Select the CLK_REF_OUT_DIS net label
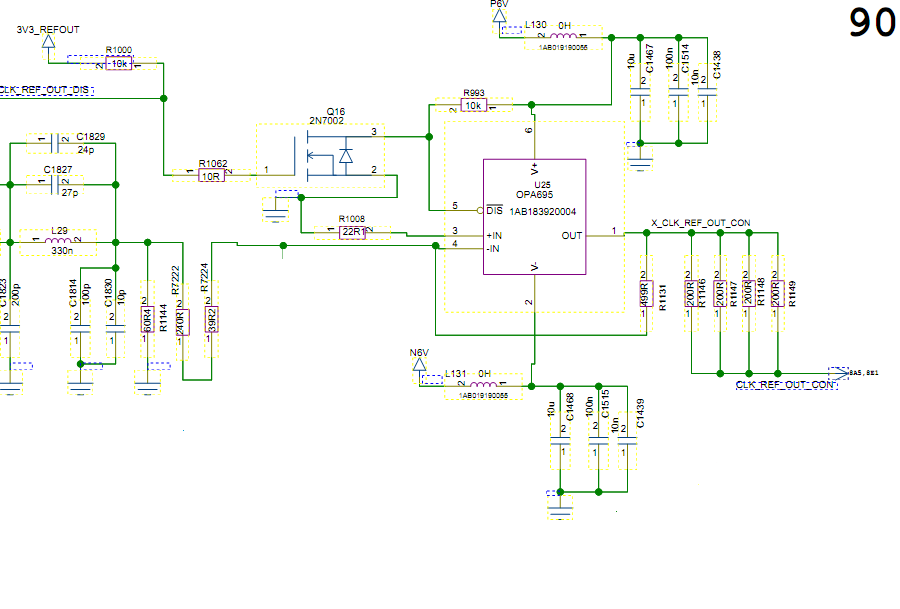This screenshot has width=900, height=609. click(x=45, y=90)
